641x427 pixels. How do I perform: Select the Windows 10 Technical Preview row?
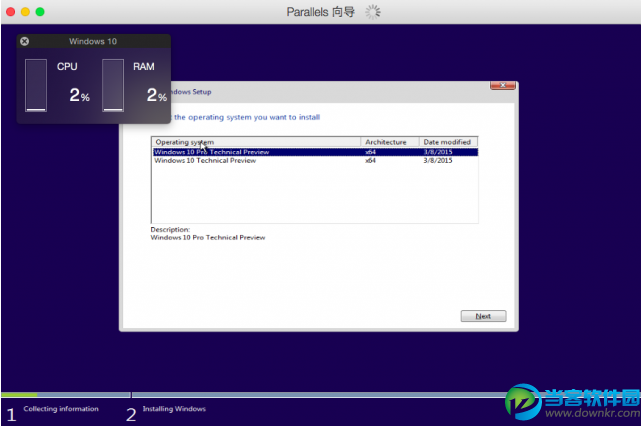pyautogui.click(x=315, y=161)
